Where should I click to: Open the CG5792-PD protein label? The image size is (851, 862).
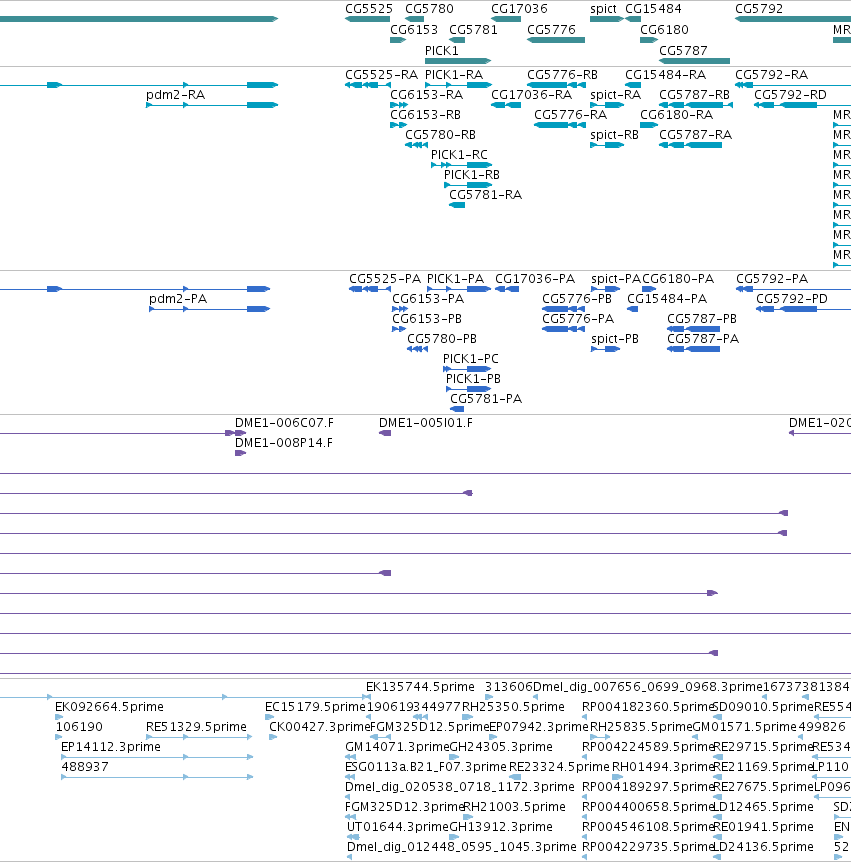pos(792,299)
